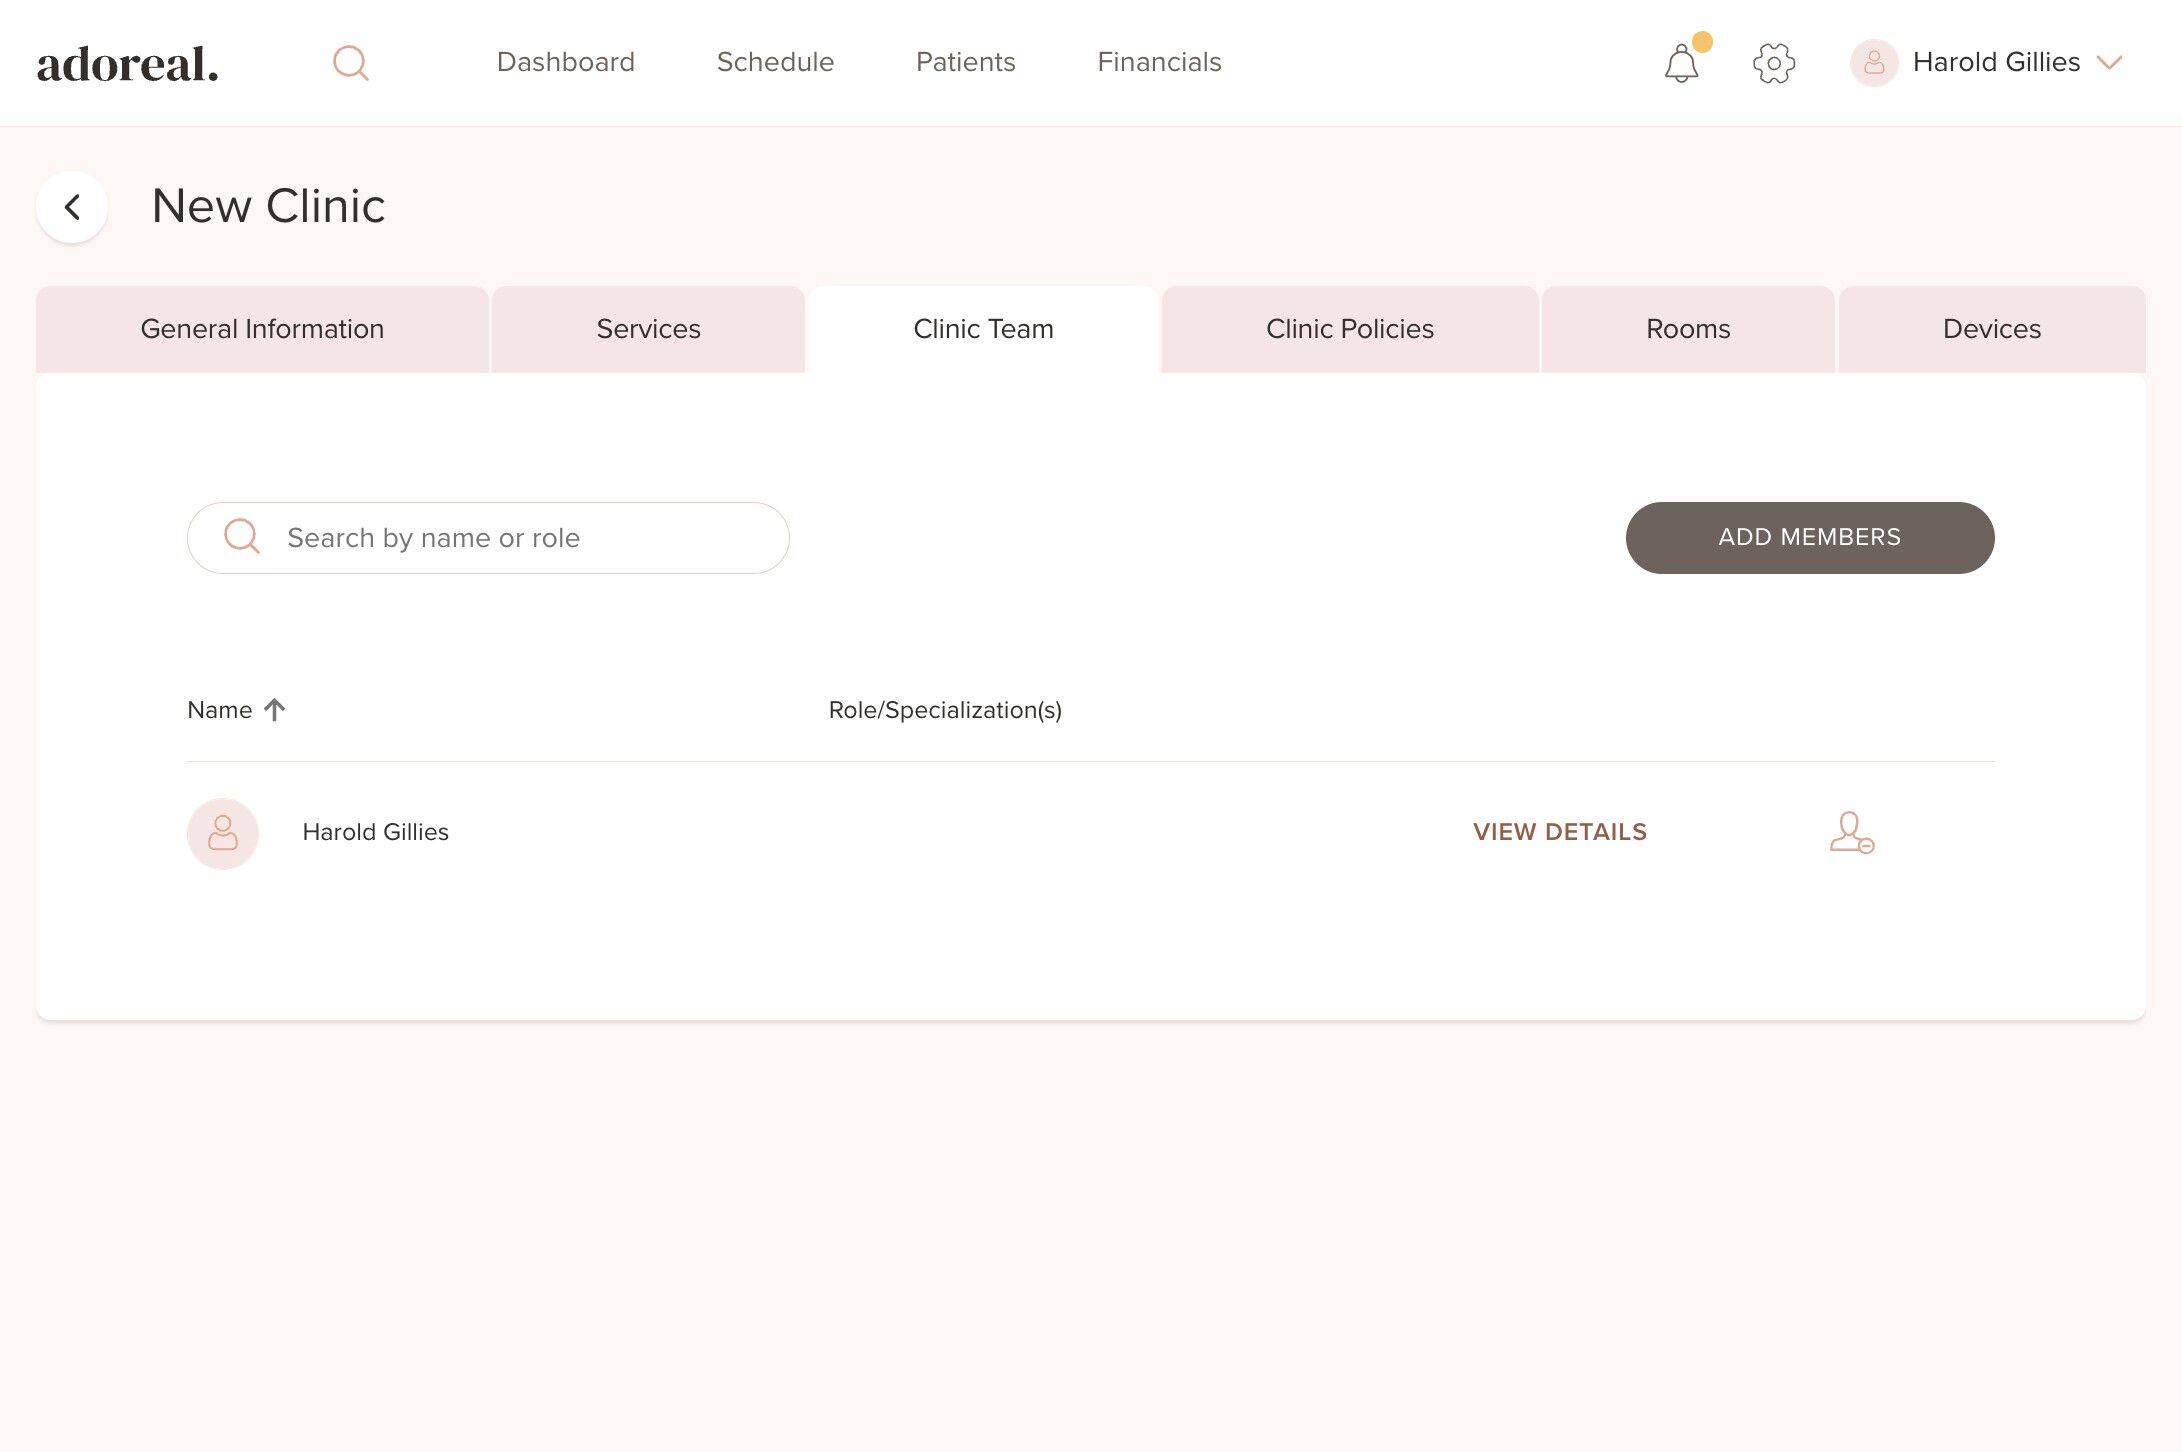The width and height of the screenshot is (2182, 1452).
Task: Open the Dashboard menu
Action: point(566,62)
